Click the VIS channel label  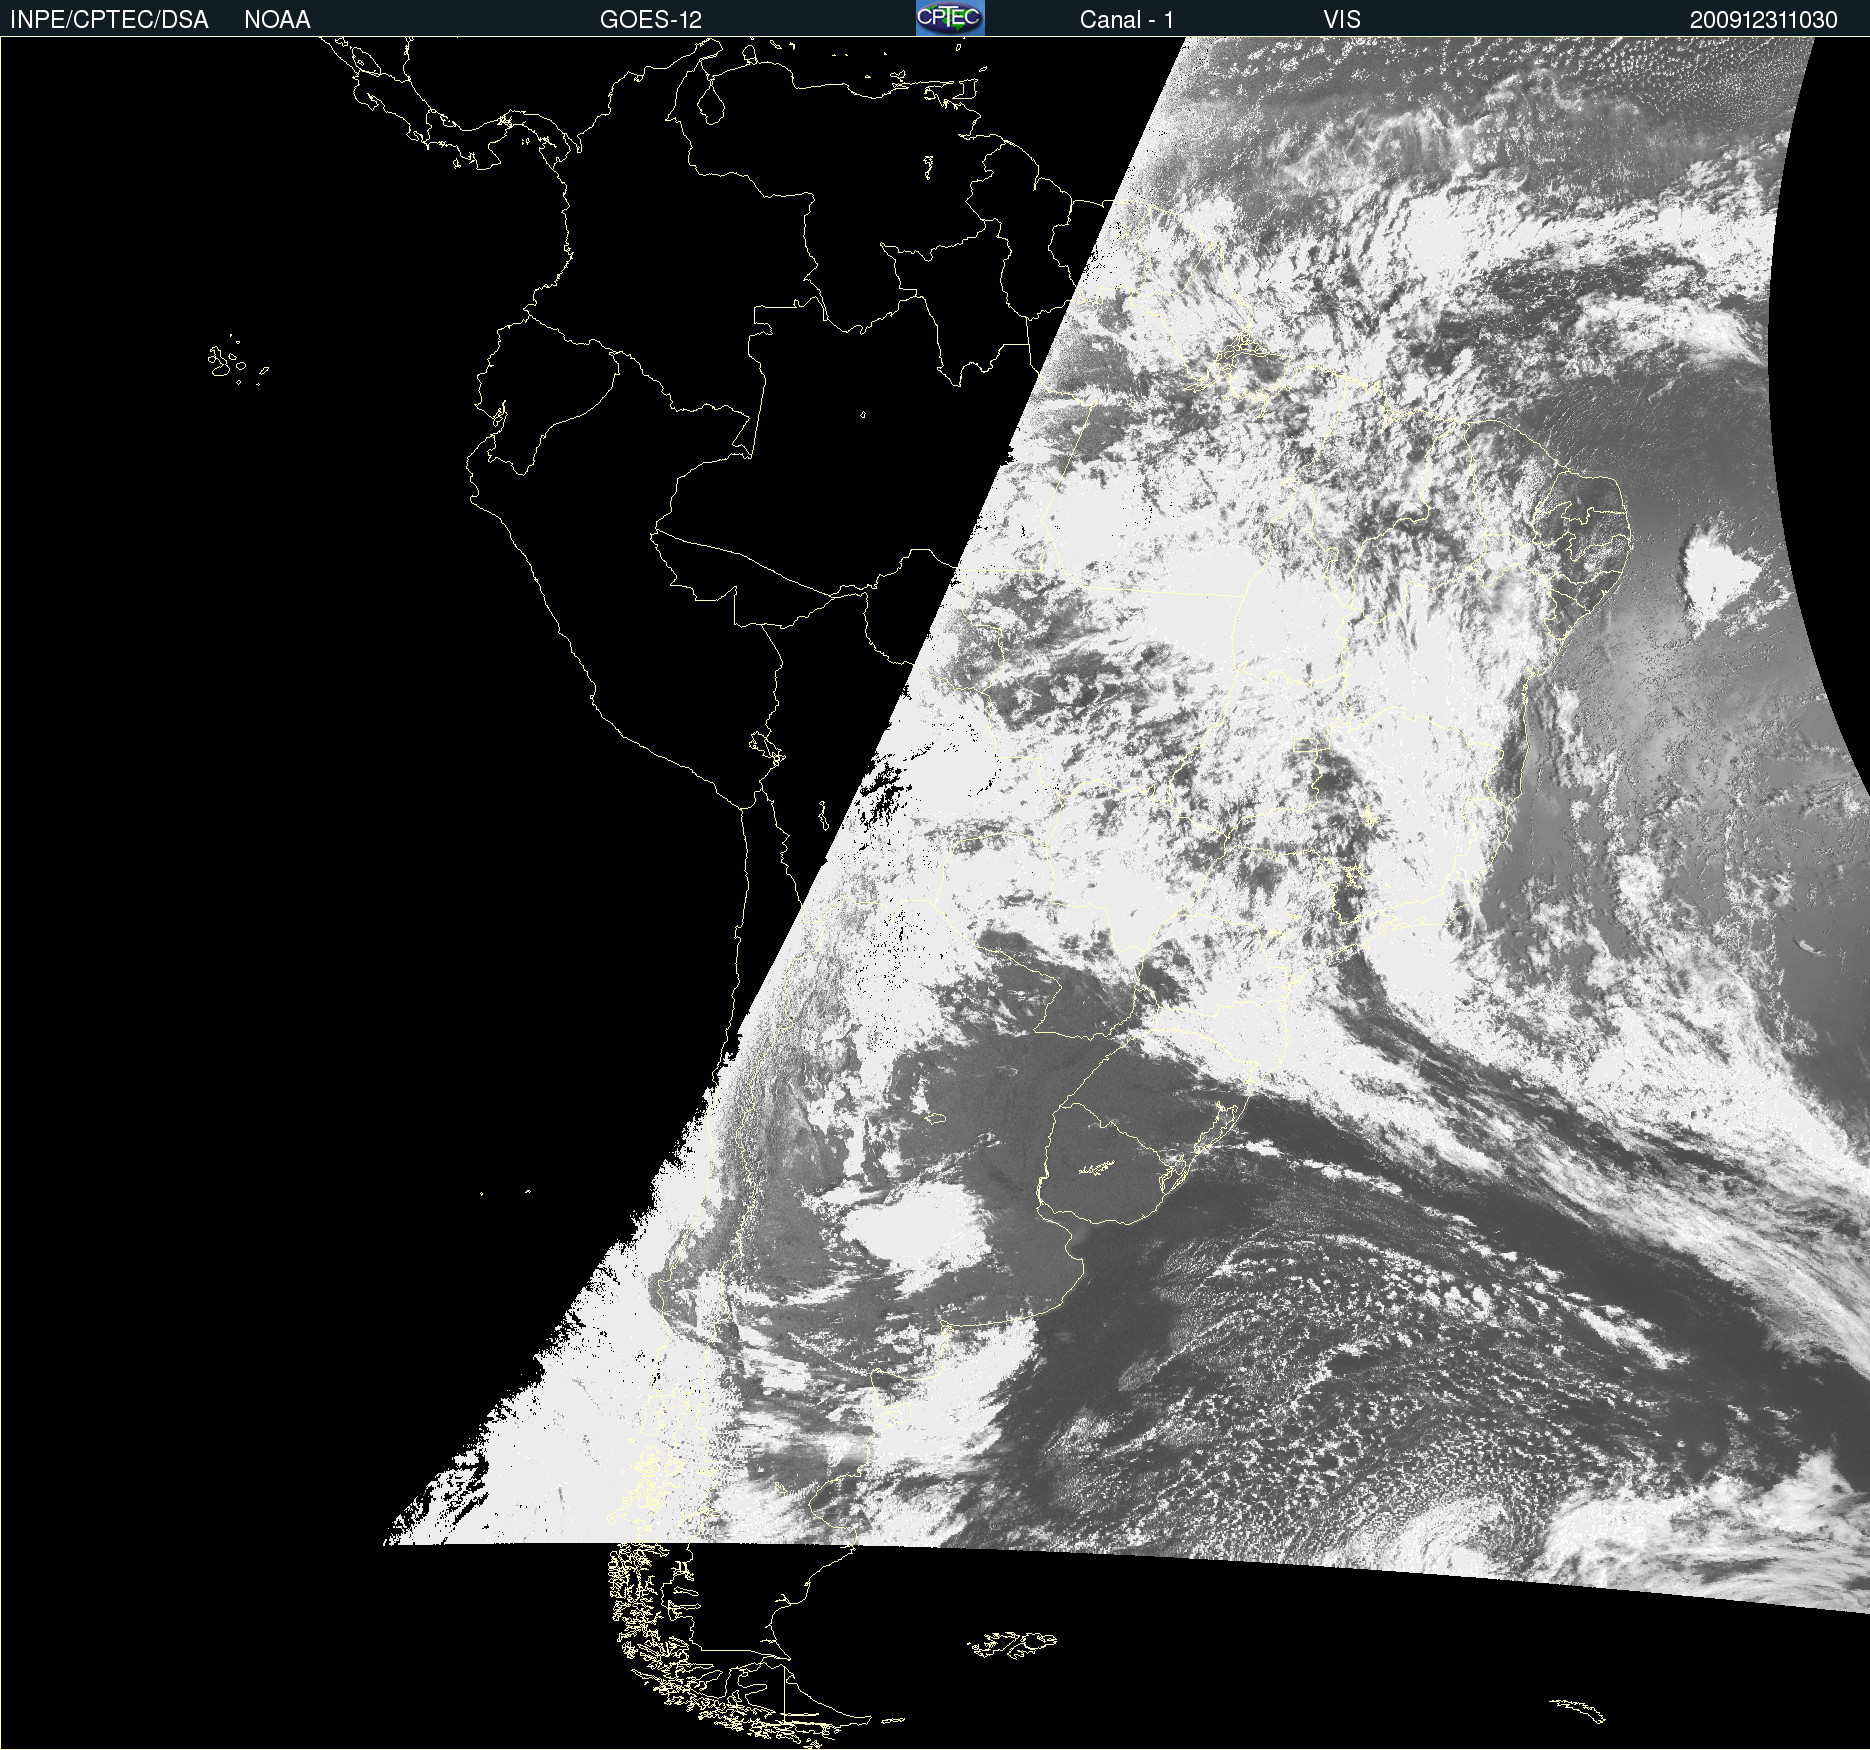pos(1342,20)
